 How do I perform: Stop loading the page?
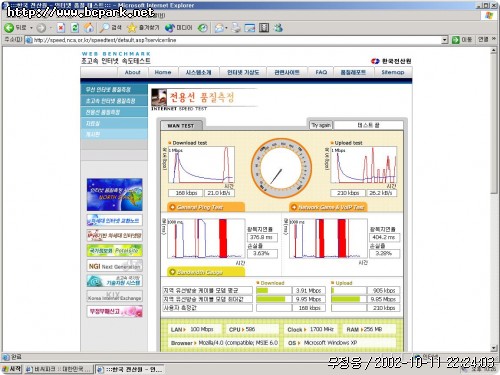[x=60, y=28]
